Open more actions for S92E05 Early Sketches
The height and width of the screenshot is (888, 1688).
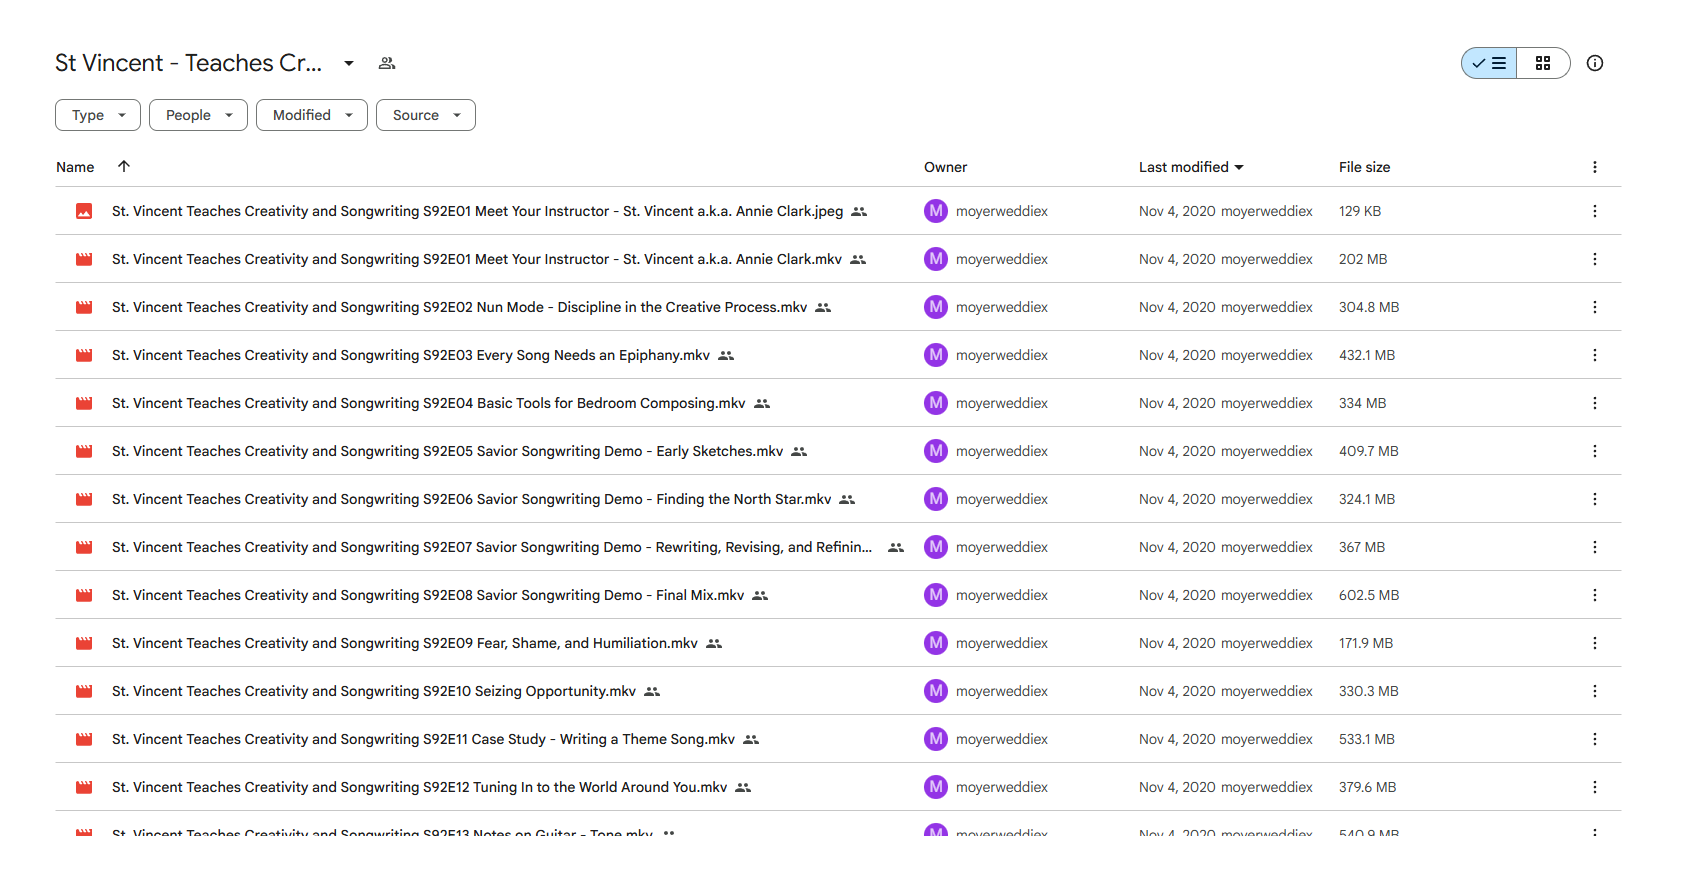[x=1595, y=451]
